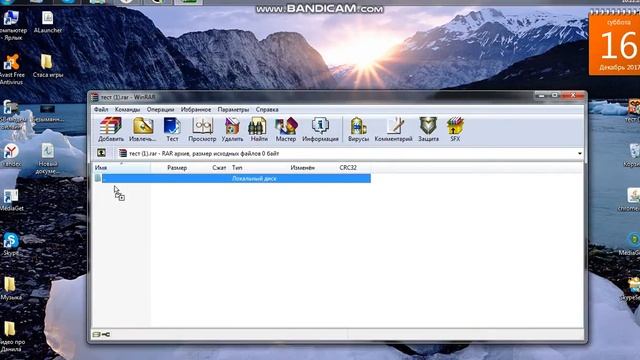Sort by the CRC32 column header
Viewport: 640px width, 360px height.
click(348, 168)
